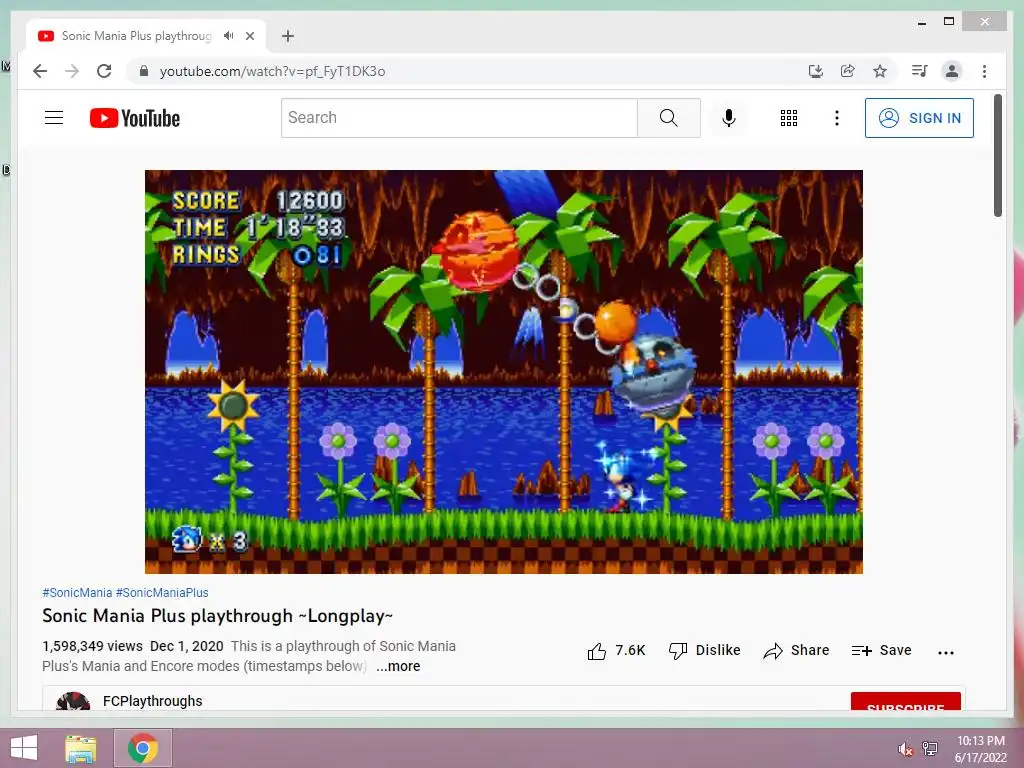
Task: Open YouTube settings three-dot menu
Action: coord(837,118)
